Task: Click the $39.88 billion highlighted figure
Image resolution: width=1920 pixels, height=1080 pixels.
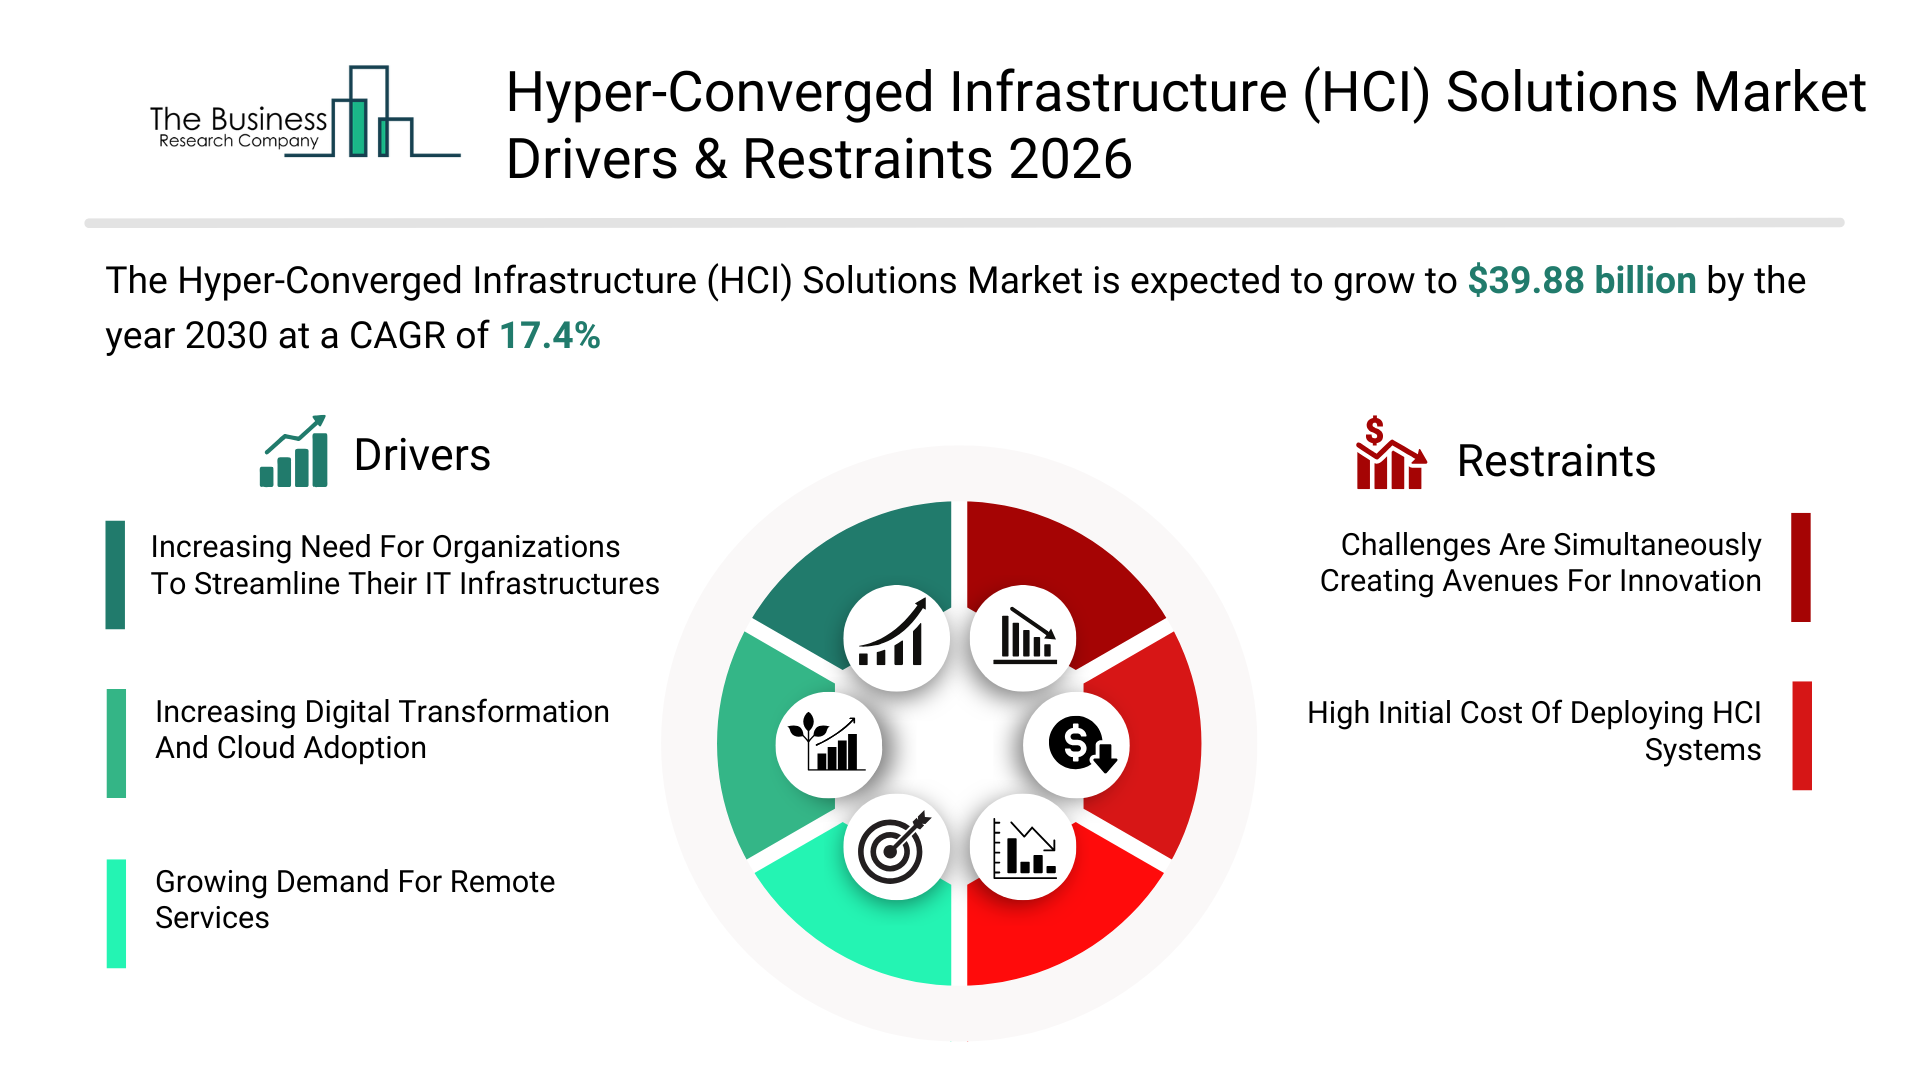Action: pyautogui.click(x=1581, y=281)
